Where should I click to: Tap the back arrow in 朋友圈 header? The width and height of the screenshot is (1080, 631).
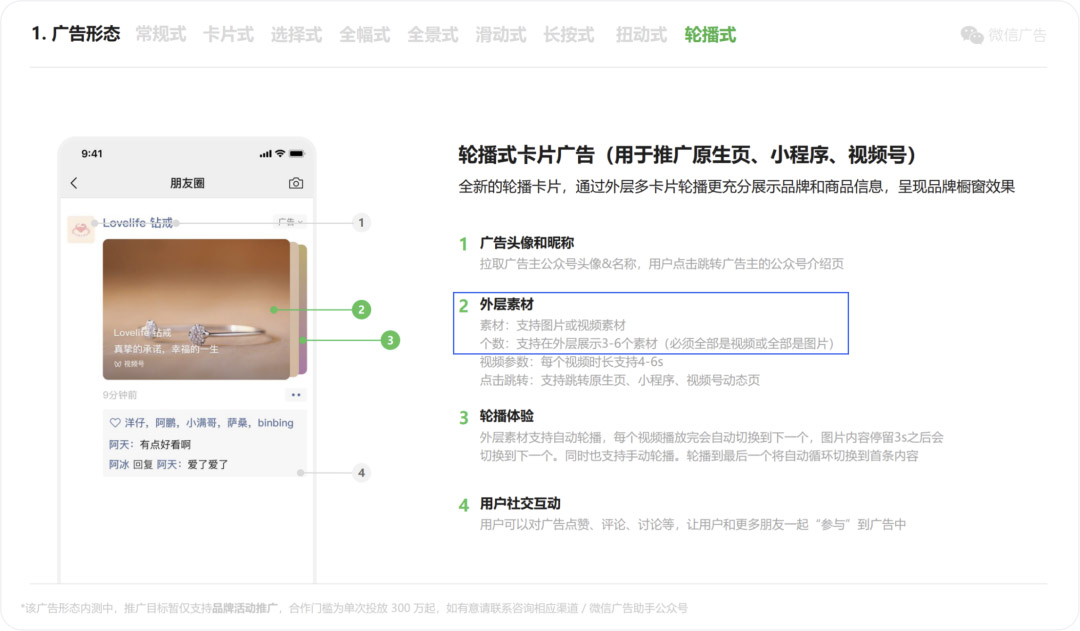pyautogui.click(x=74, y=183)
